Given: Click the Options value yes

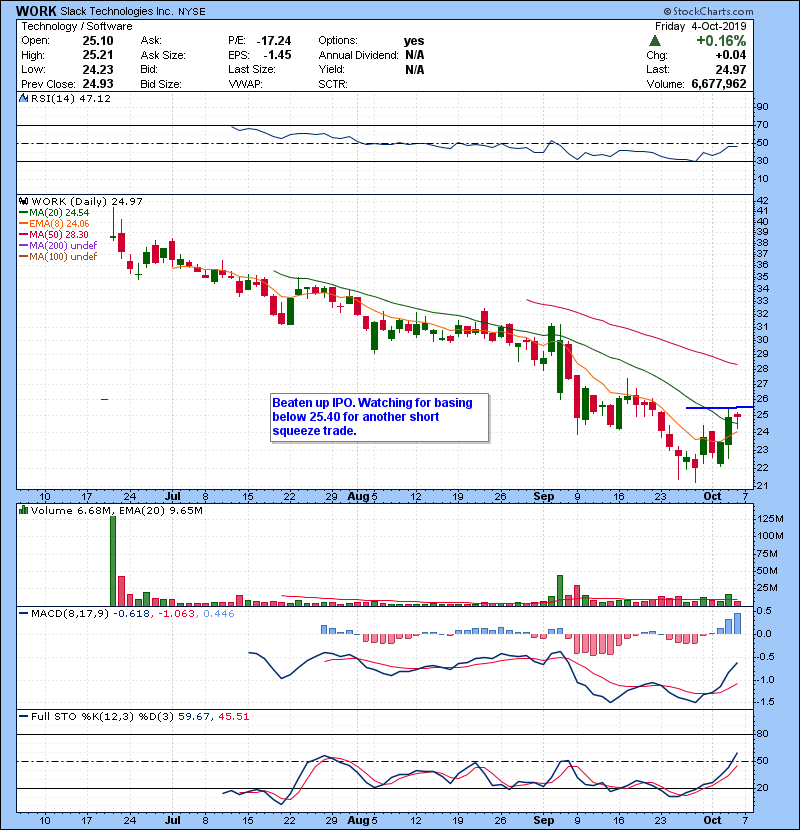Looking at the screenshot, I should tap(414, 41).
